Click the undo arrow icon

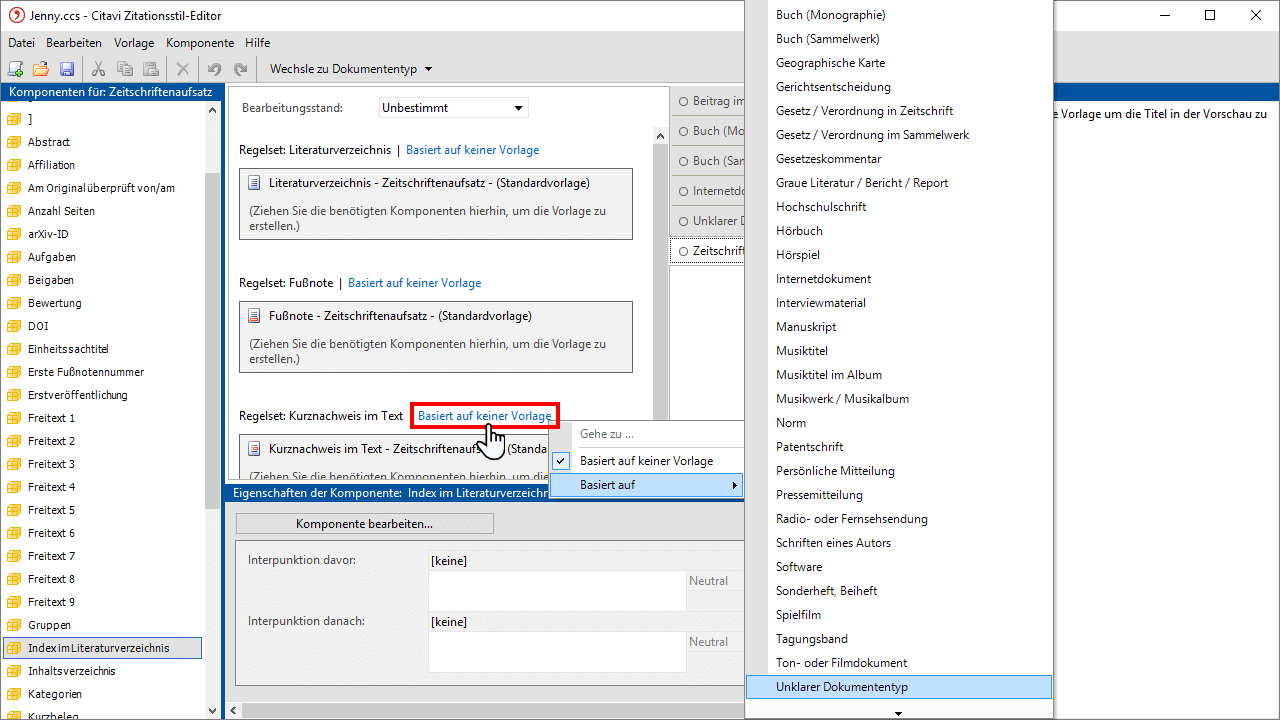[214, 69]
